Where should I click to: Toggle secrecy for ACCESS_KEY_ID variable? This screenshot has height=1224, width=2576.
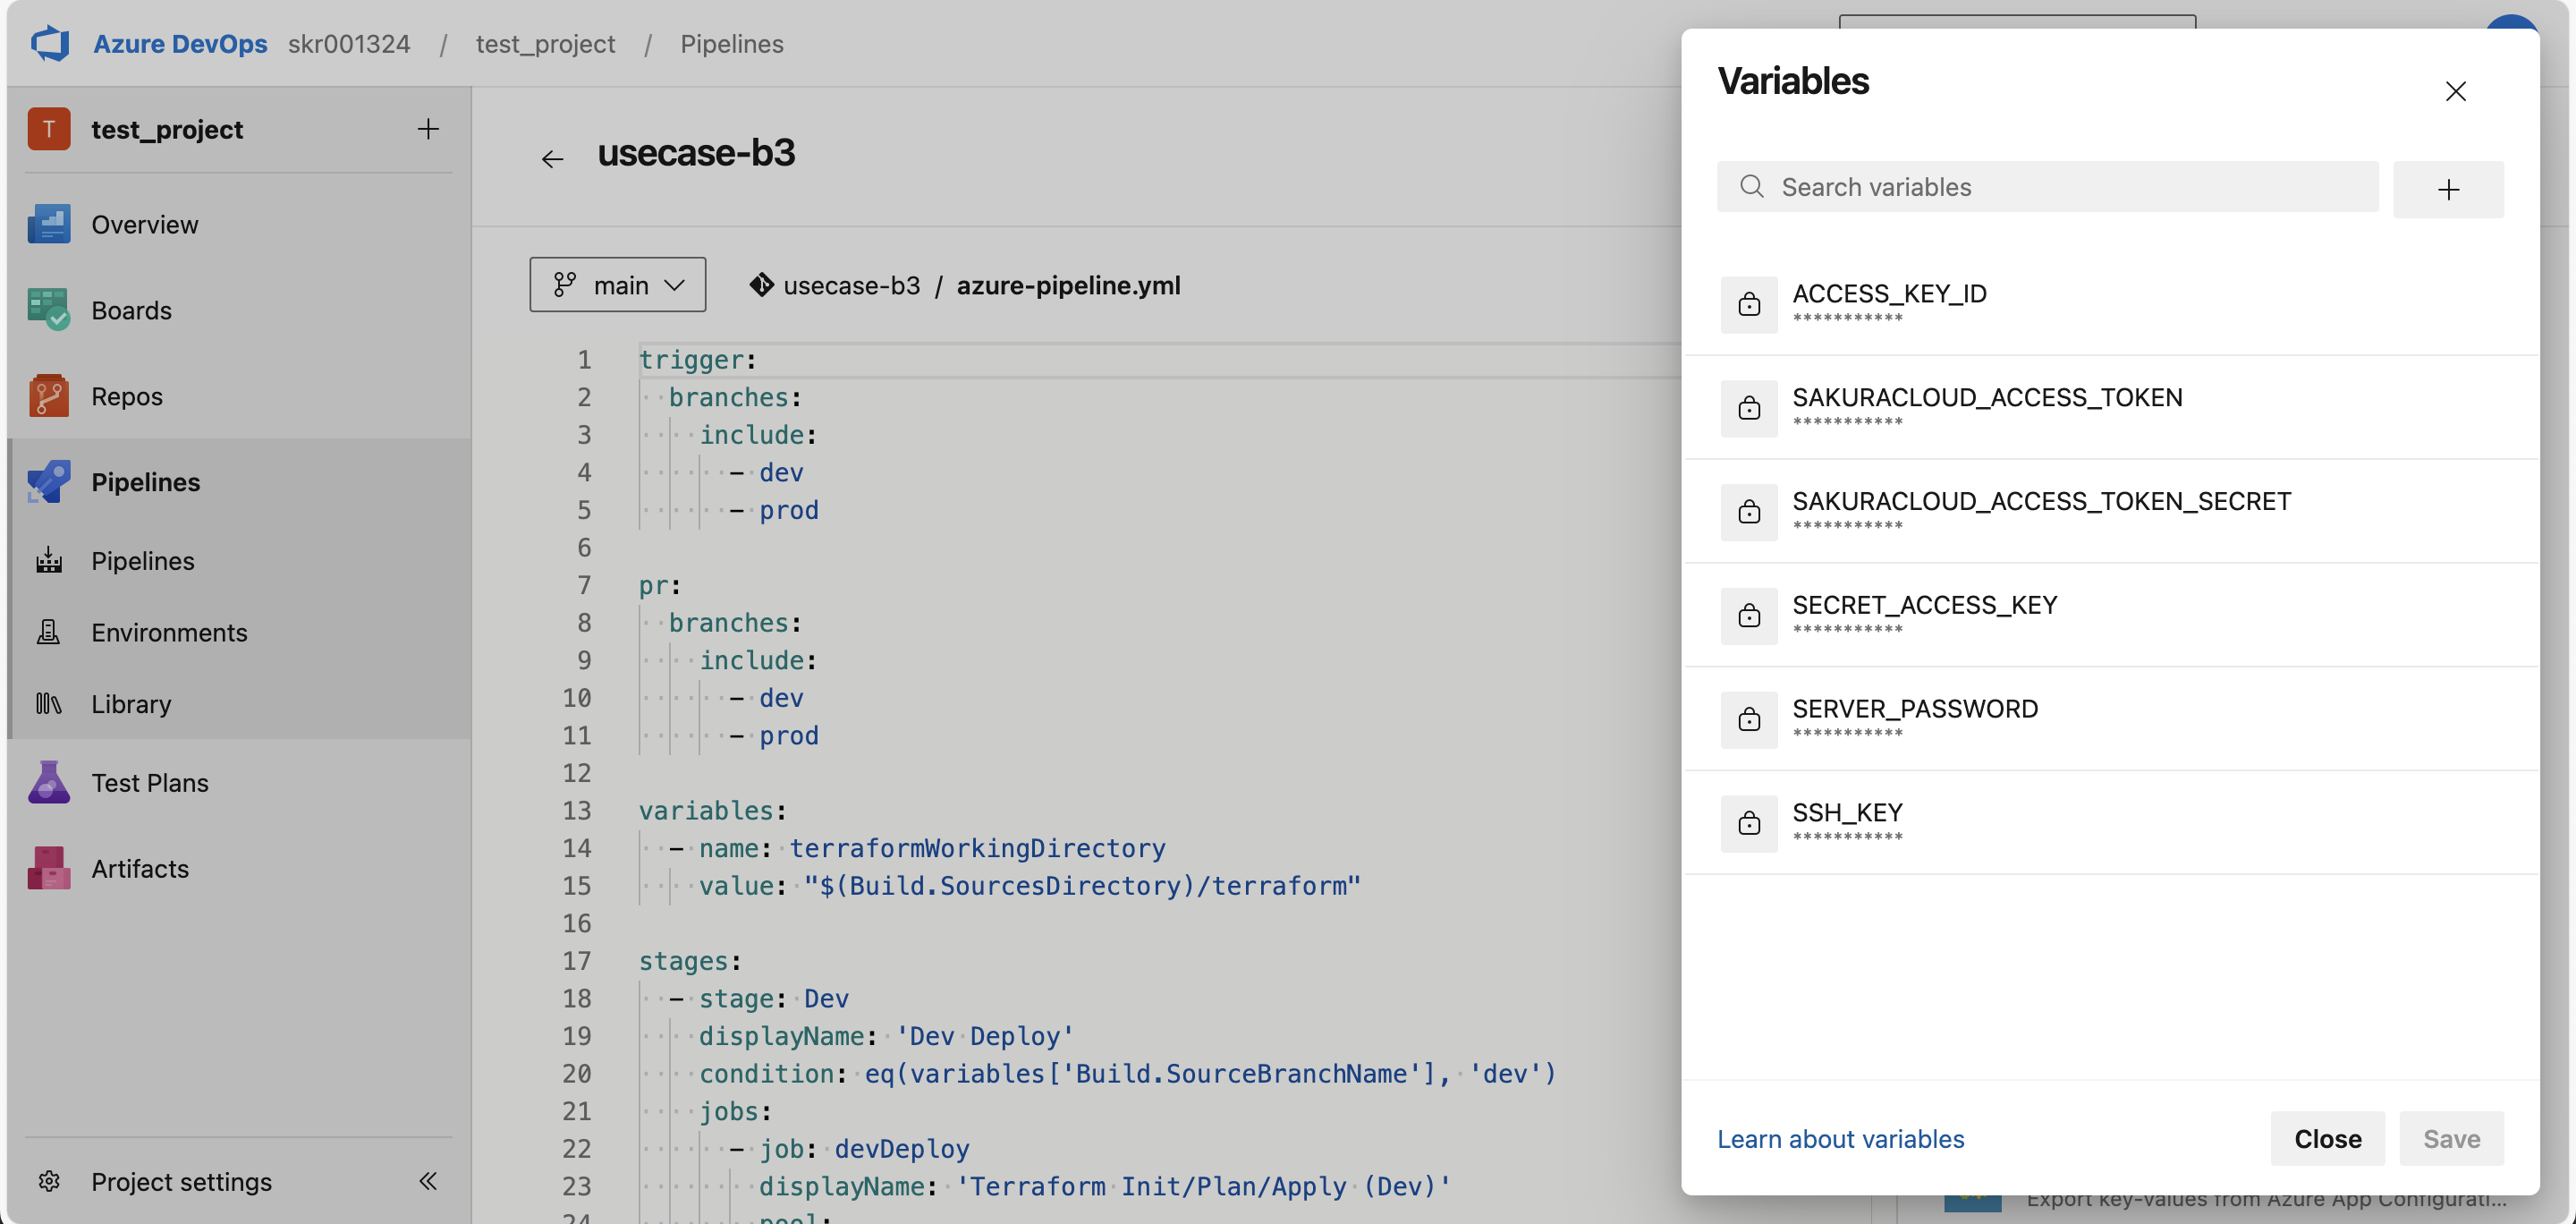tap(1749, 304)
